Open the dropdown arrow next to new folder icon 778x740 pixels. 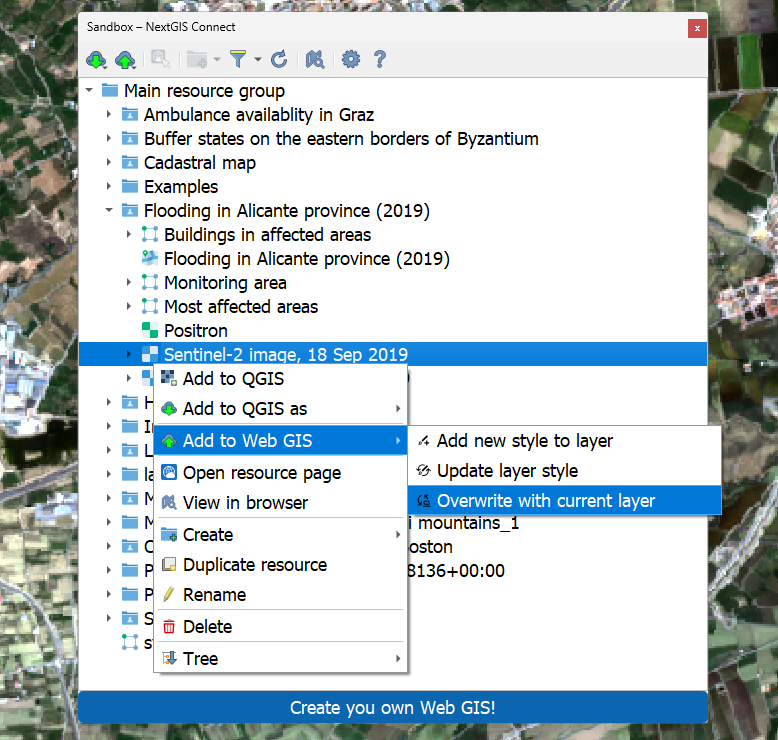click(217, 60)
